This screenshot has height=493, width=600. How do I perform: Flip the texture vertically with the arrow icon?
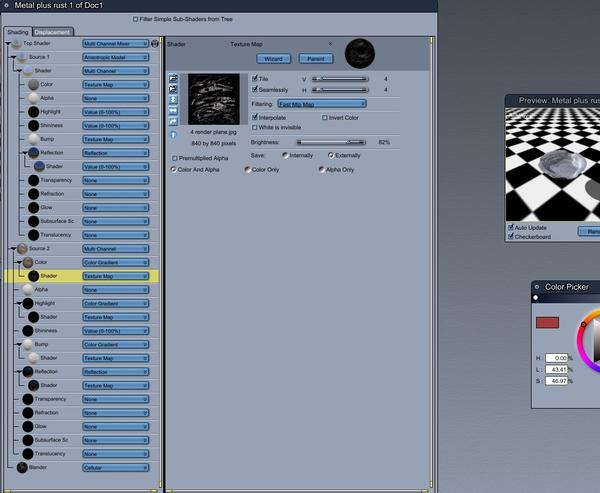[173, 100]
